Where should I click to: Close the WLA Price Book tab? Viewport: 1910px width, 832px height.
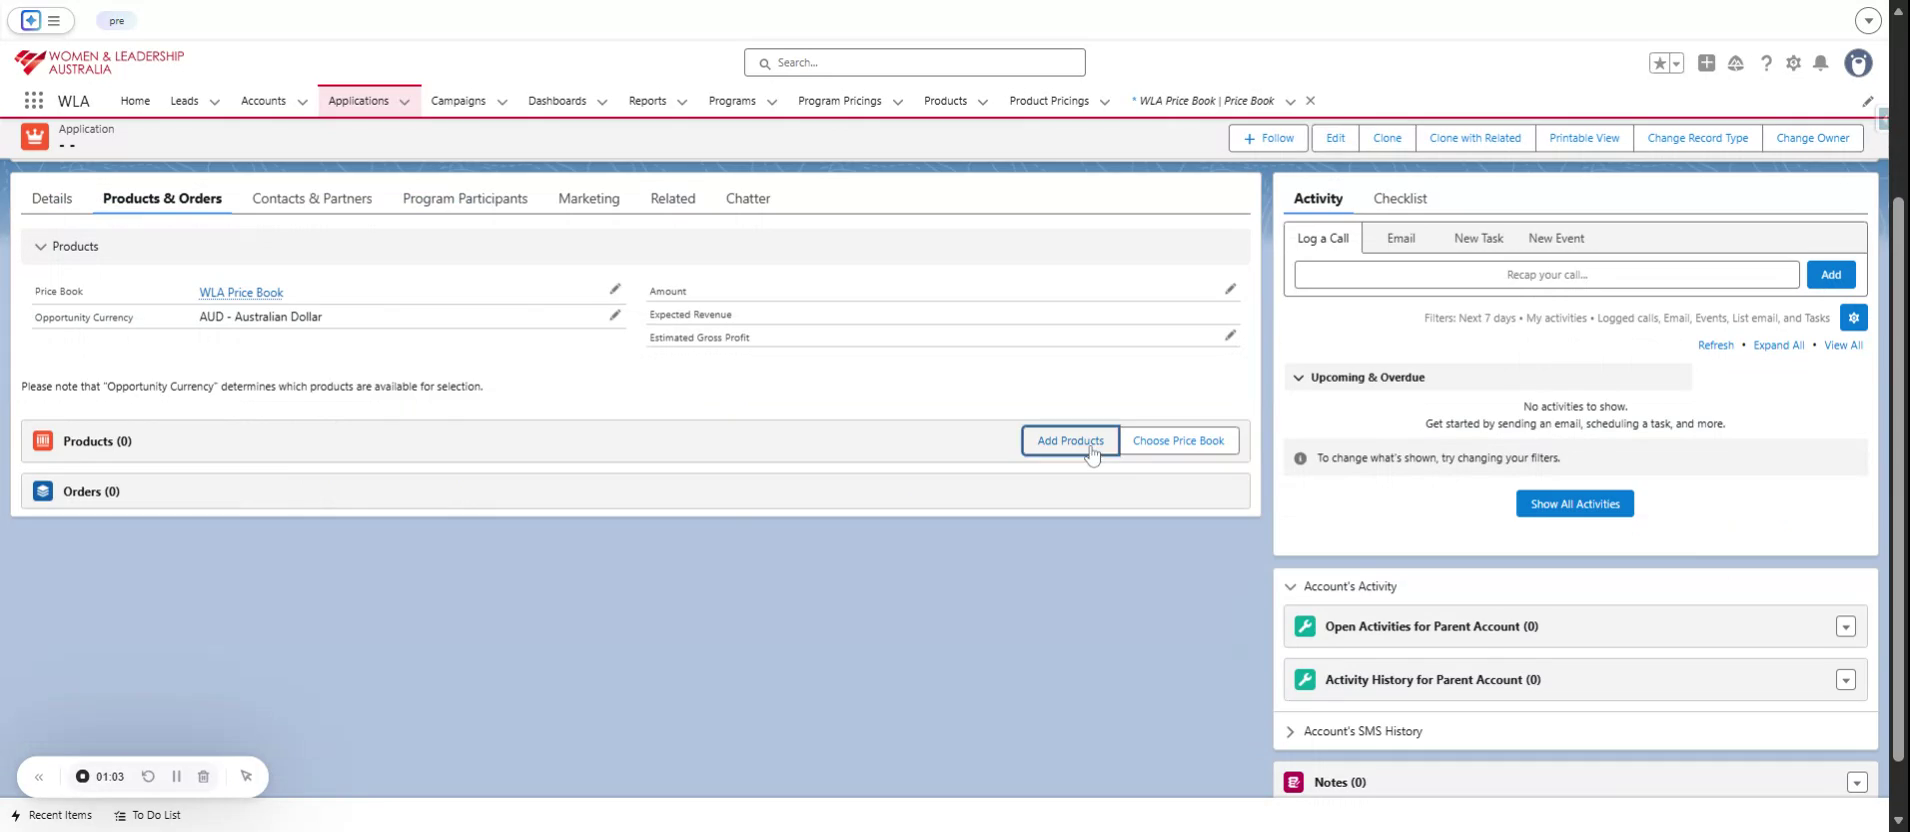(x=1310, y=101)
